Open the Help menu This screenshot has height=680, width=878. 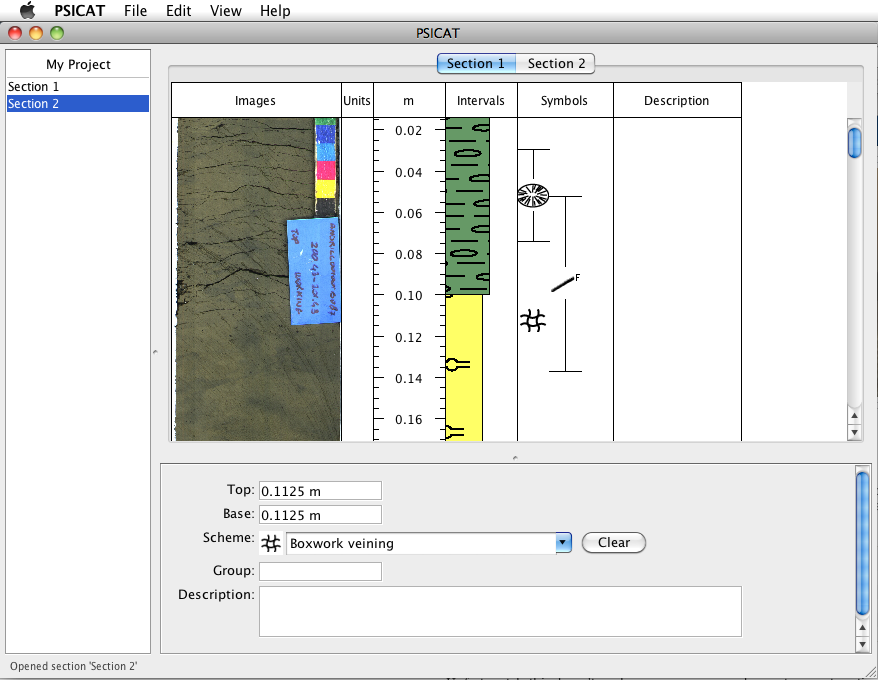[275, 11]
